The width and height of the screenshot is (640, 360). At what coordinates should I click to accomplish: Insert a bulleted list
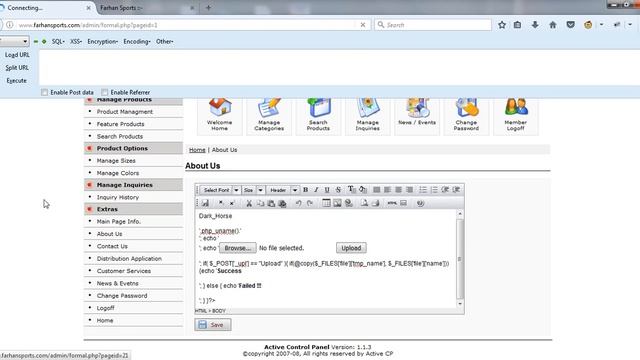point(423,190)
